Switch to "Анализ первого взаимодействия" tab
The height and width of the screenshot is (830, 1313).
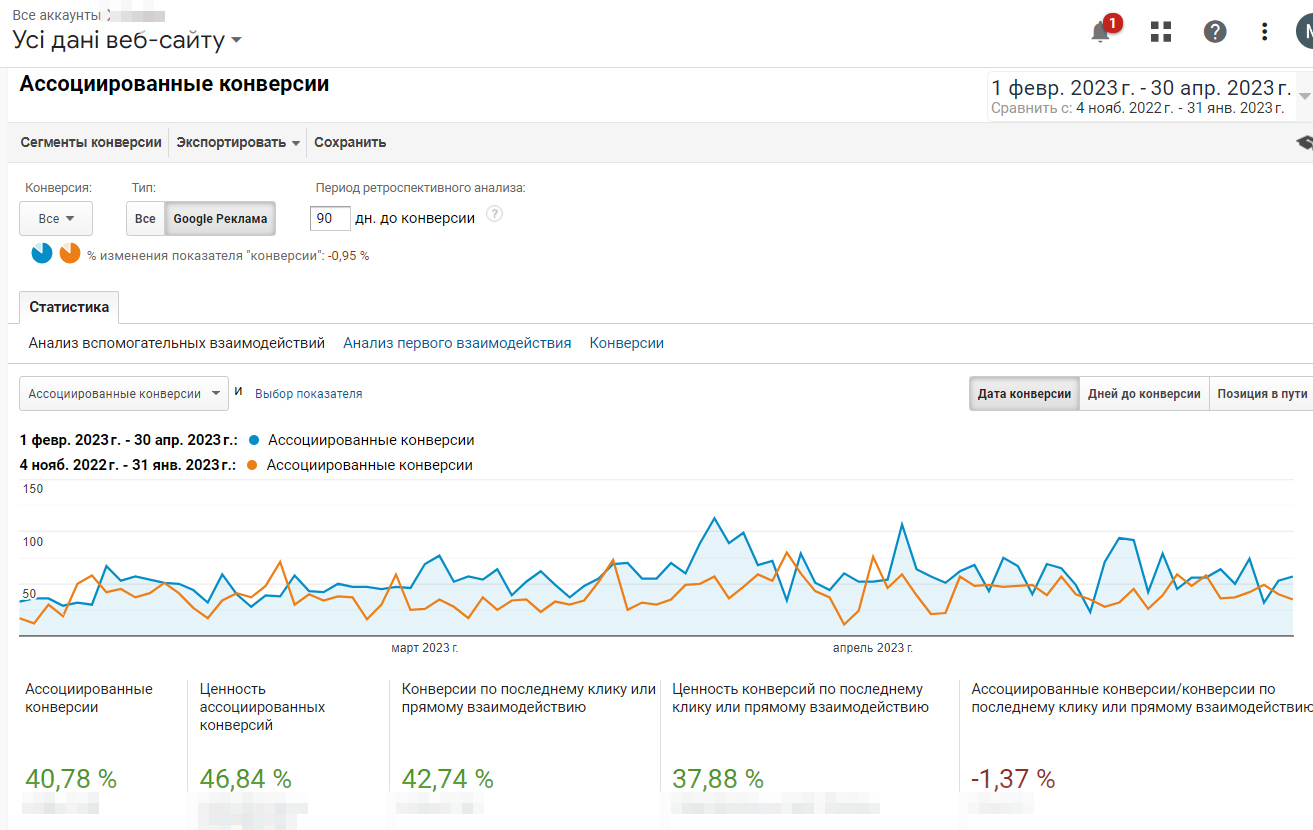[x=457, y=343]
